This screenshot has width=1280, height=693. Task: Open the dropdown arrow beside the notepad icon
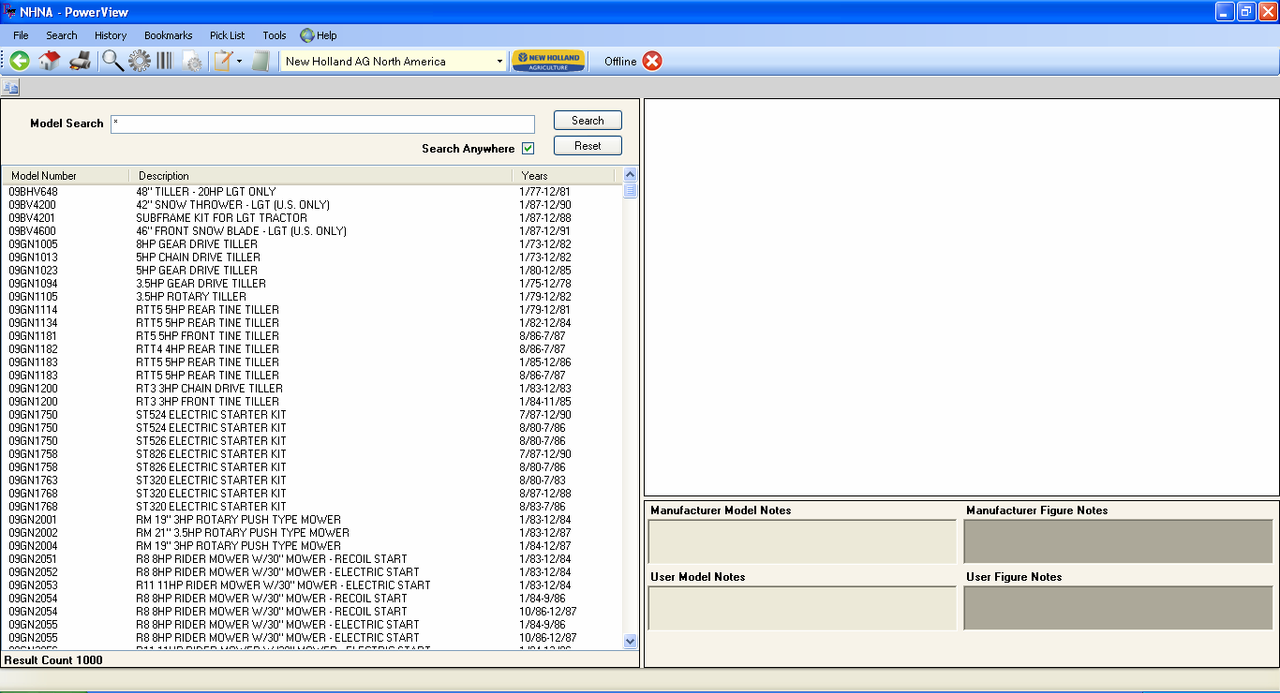click(x=239, y=62)
